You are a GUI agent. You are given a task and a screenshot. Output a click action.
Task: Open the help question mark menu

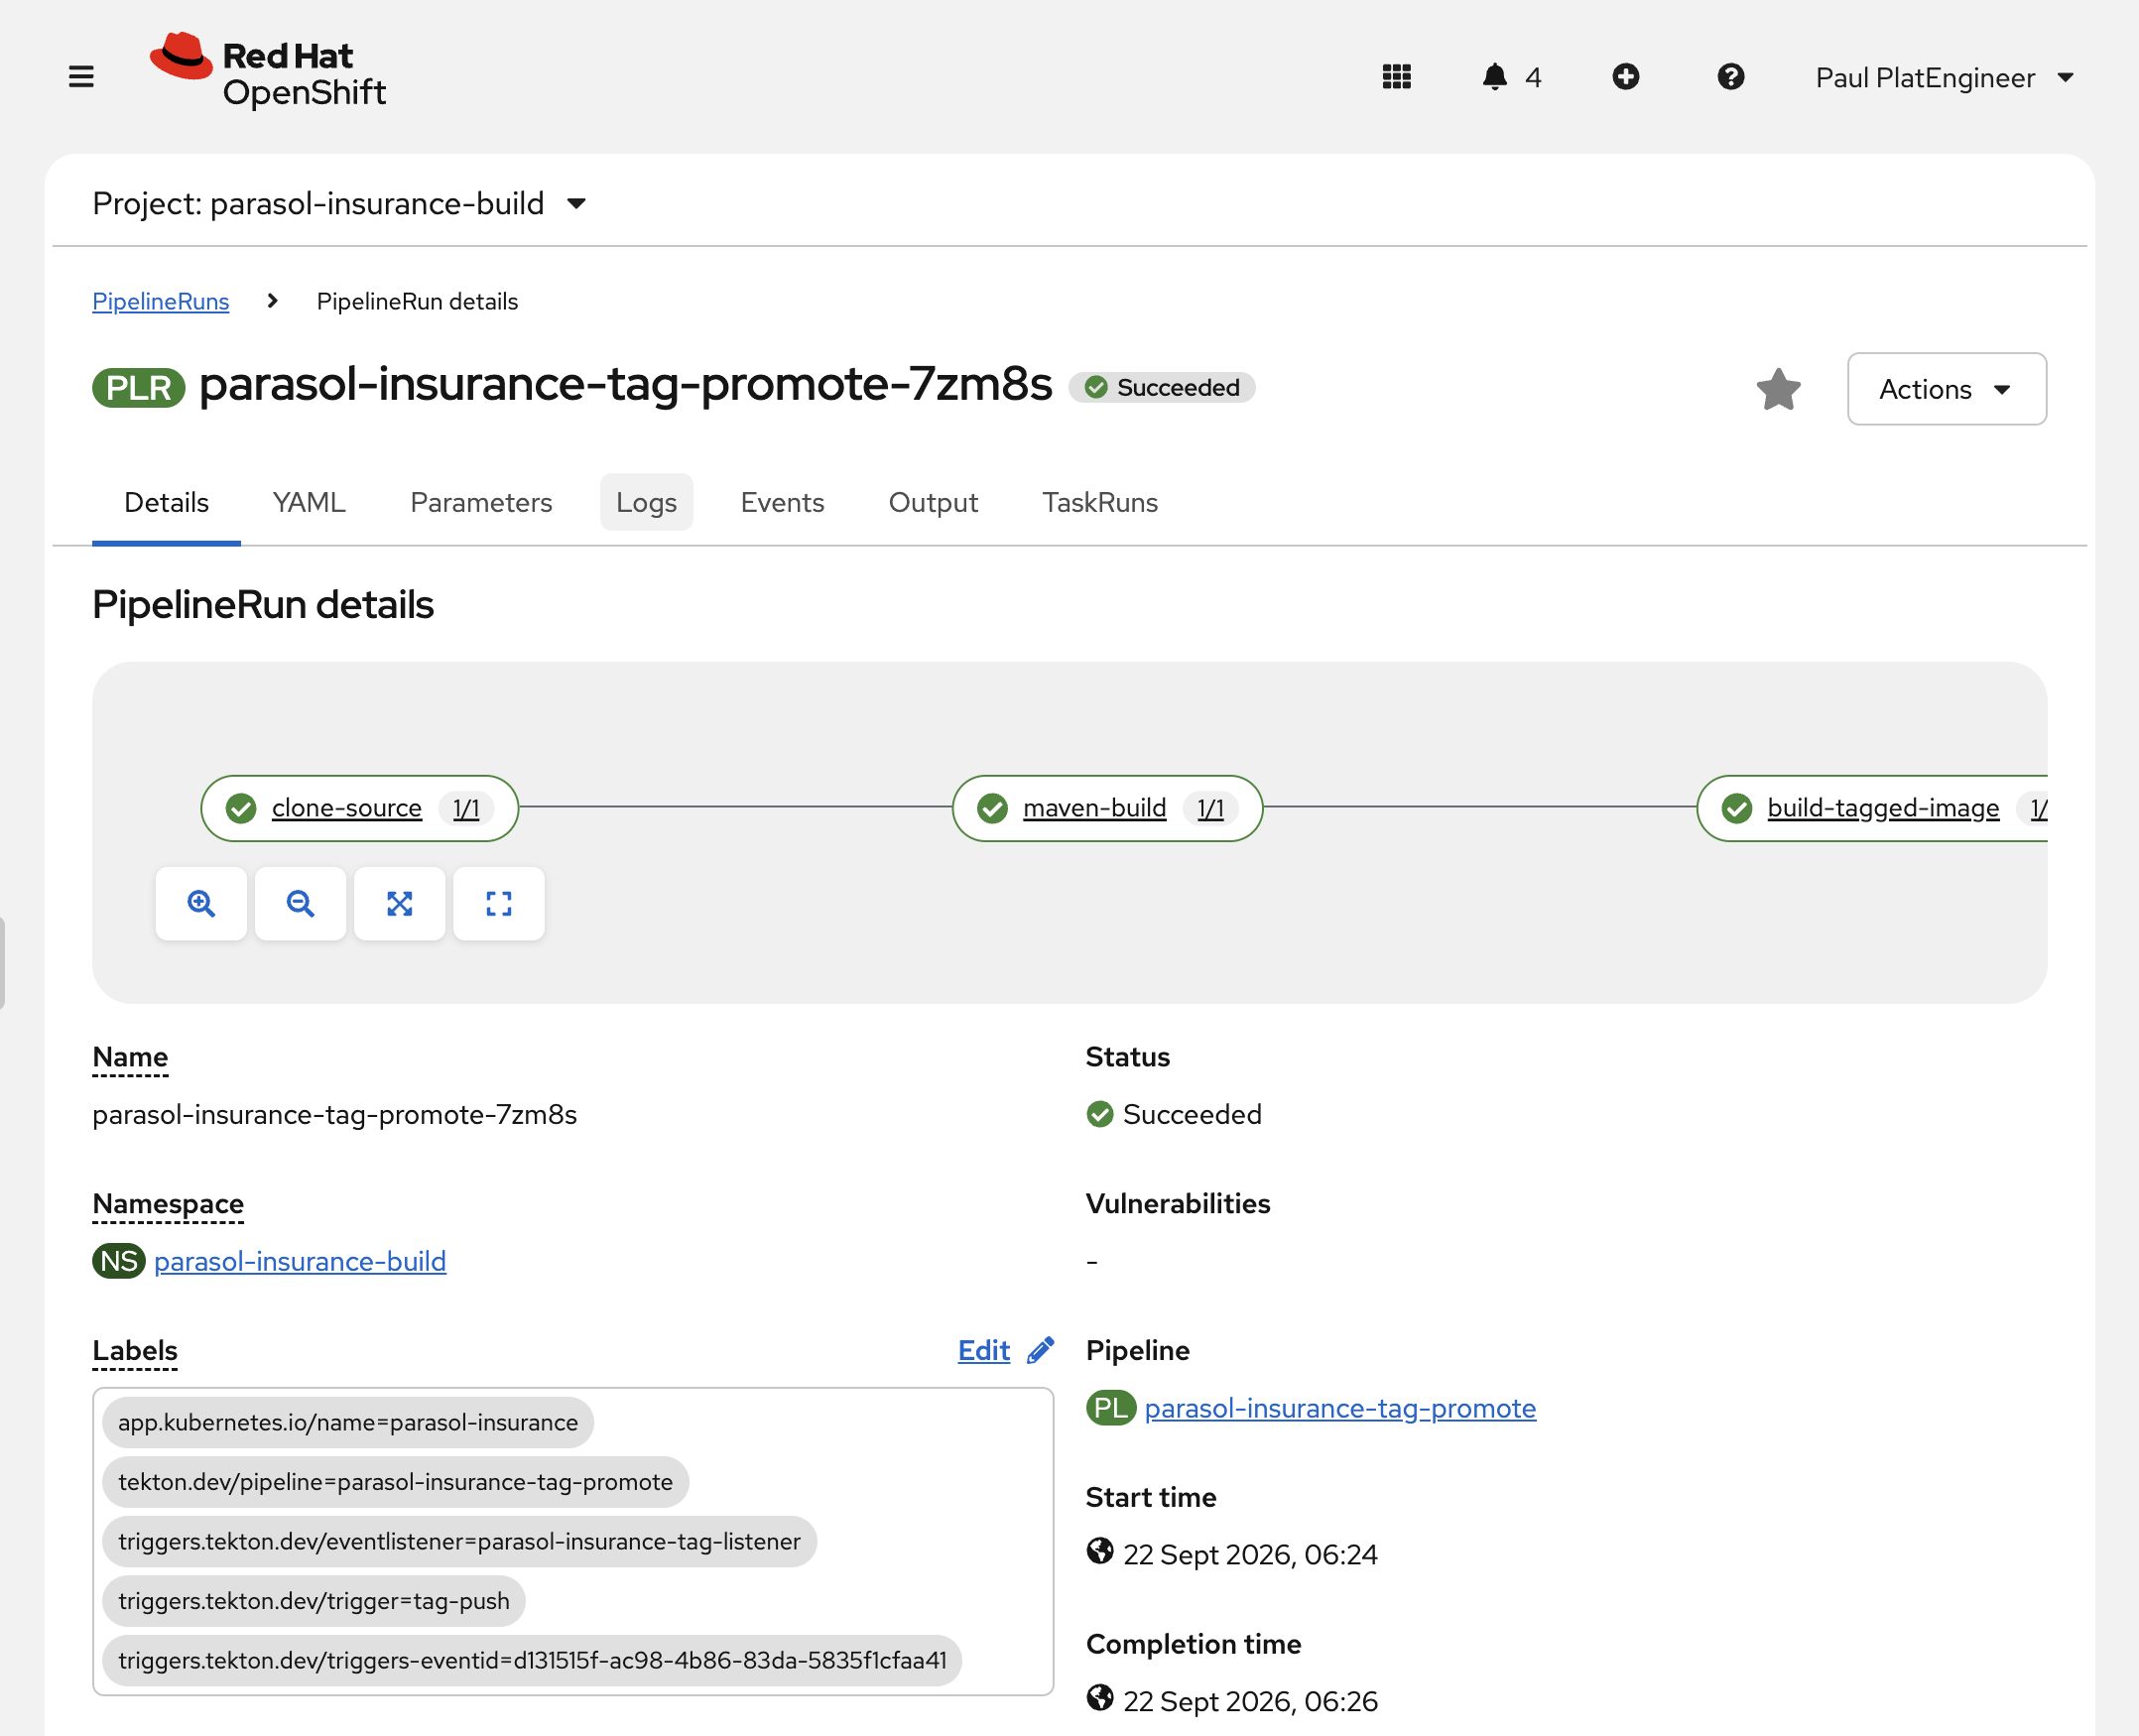click(1731, 77)
